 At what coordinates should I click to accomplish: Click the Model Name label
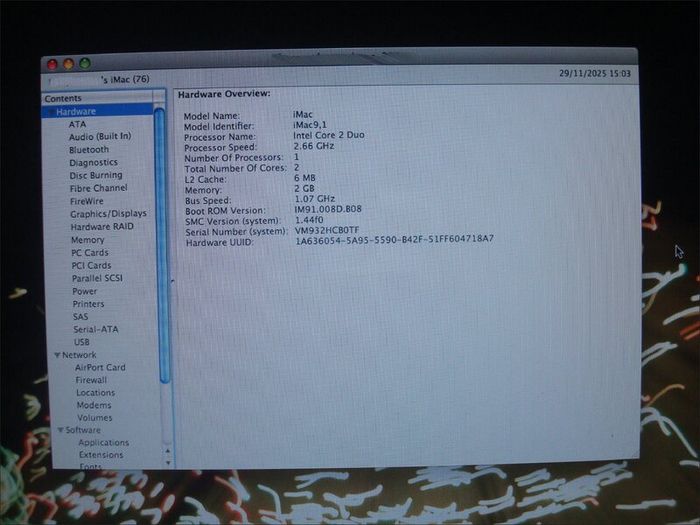[x=212, y=116]
